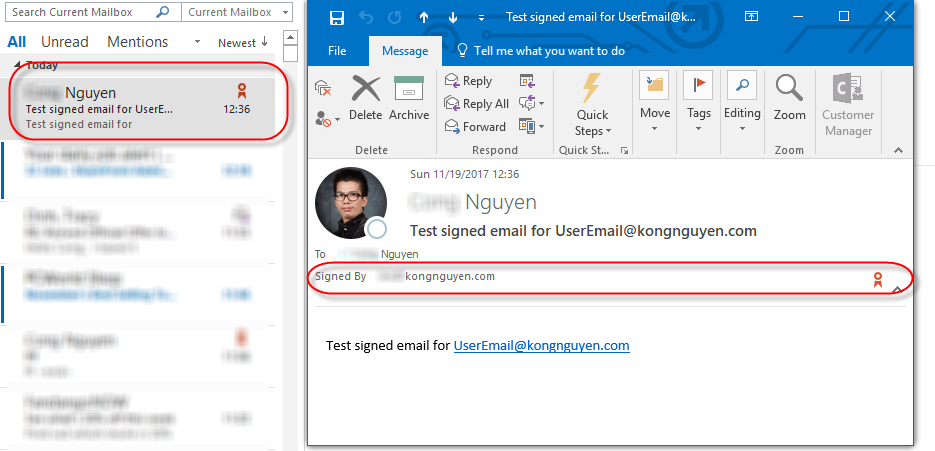Viewport: 935px width, 451px height.
Task: Select the Message ribbon tab
Action: pos(405,51)
